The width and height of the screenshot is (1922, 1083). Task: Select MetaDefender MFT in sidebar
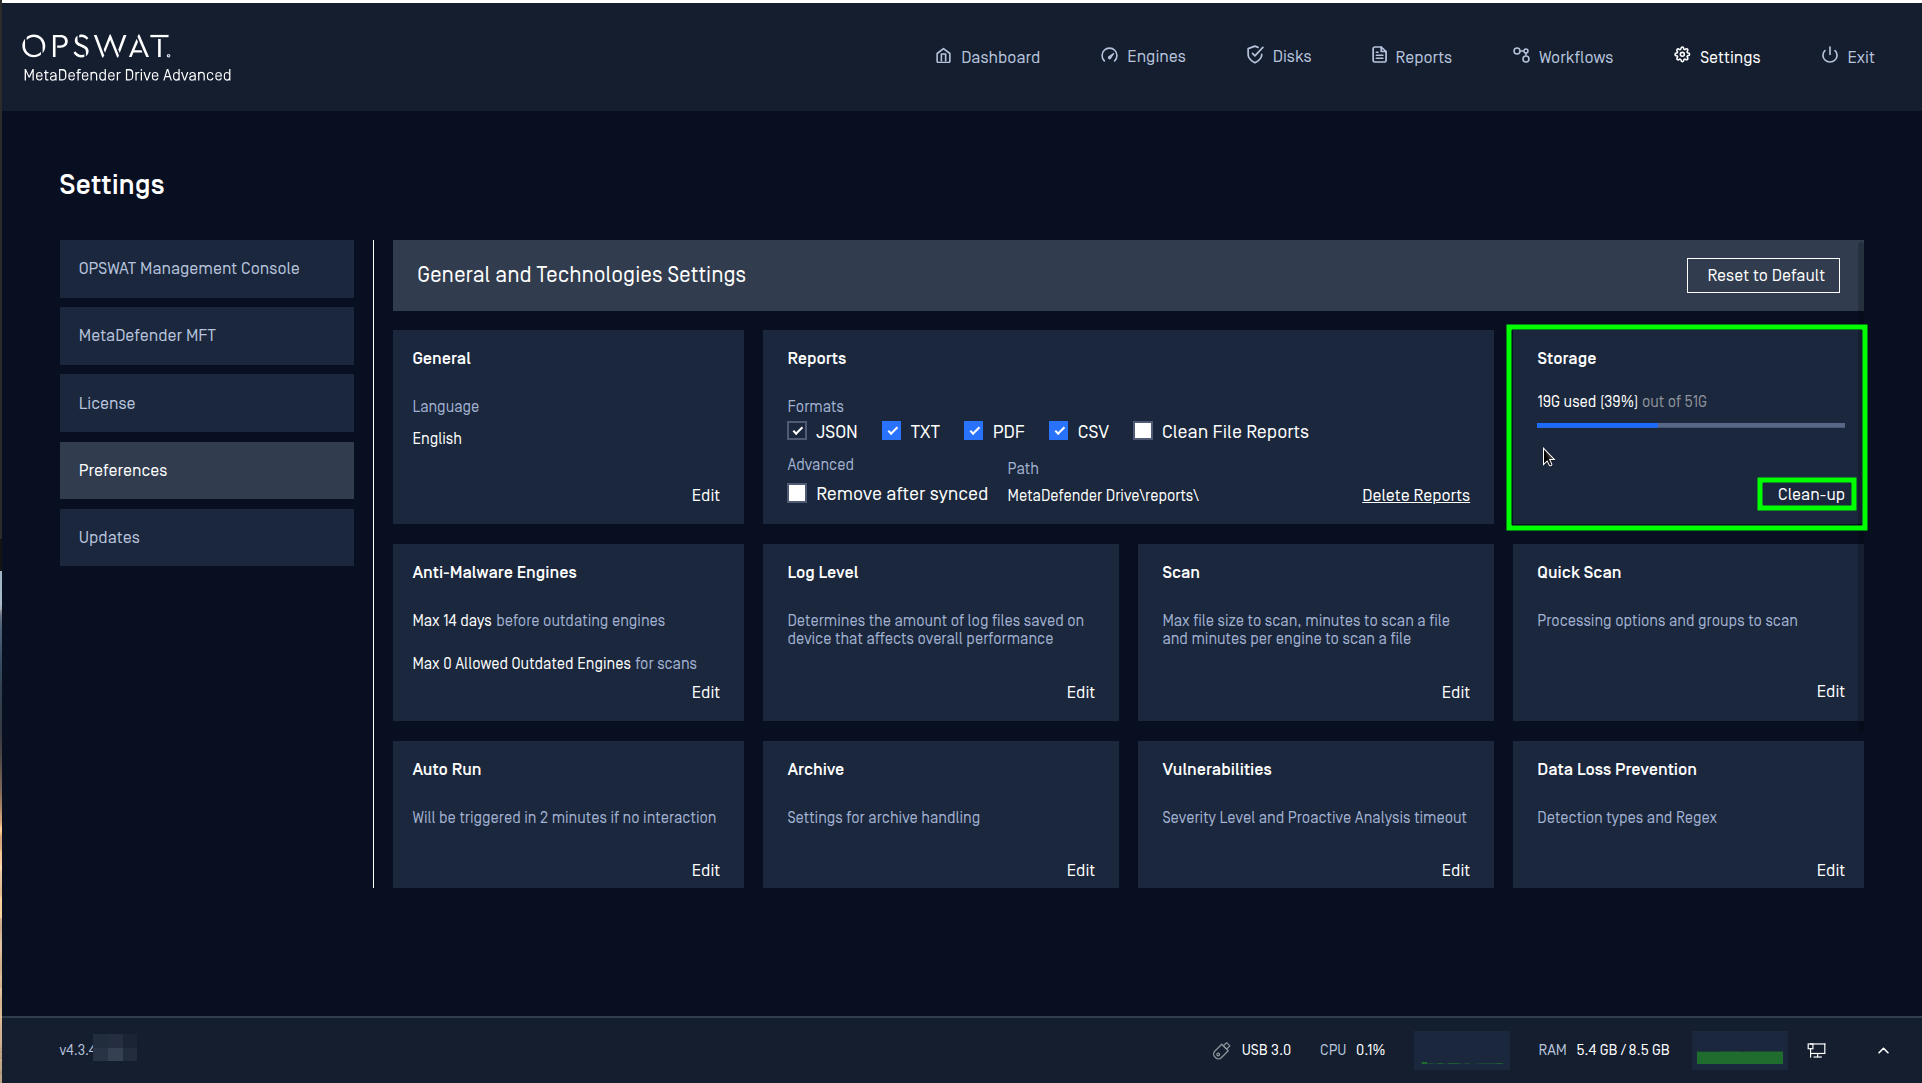[207, 336]
